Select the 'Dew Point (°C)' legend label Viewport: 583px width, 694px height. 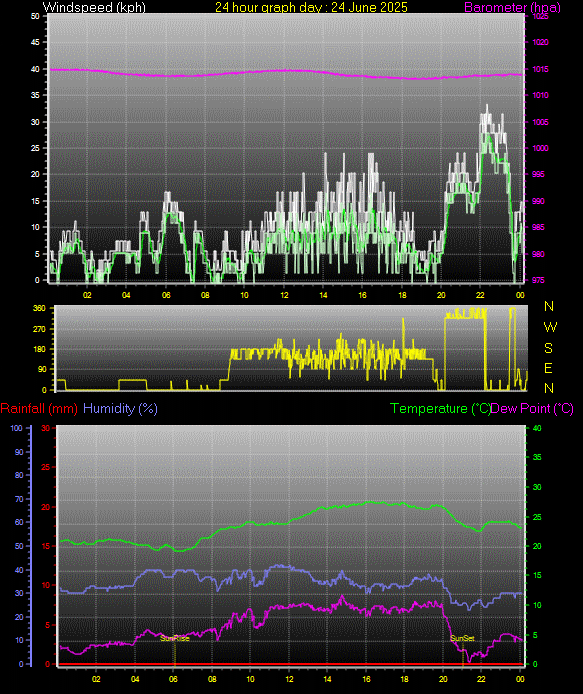pos(532,408)
